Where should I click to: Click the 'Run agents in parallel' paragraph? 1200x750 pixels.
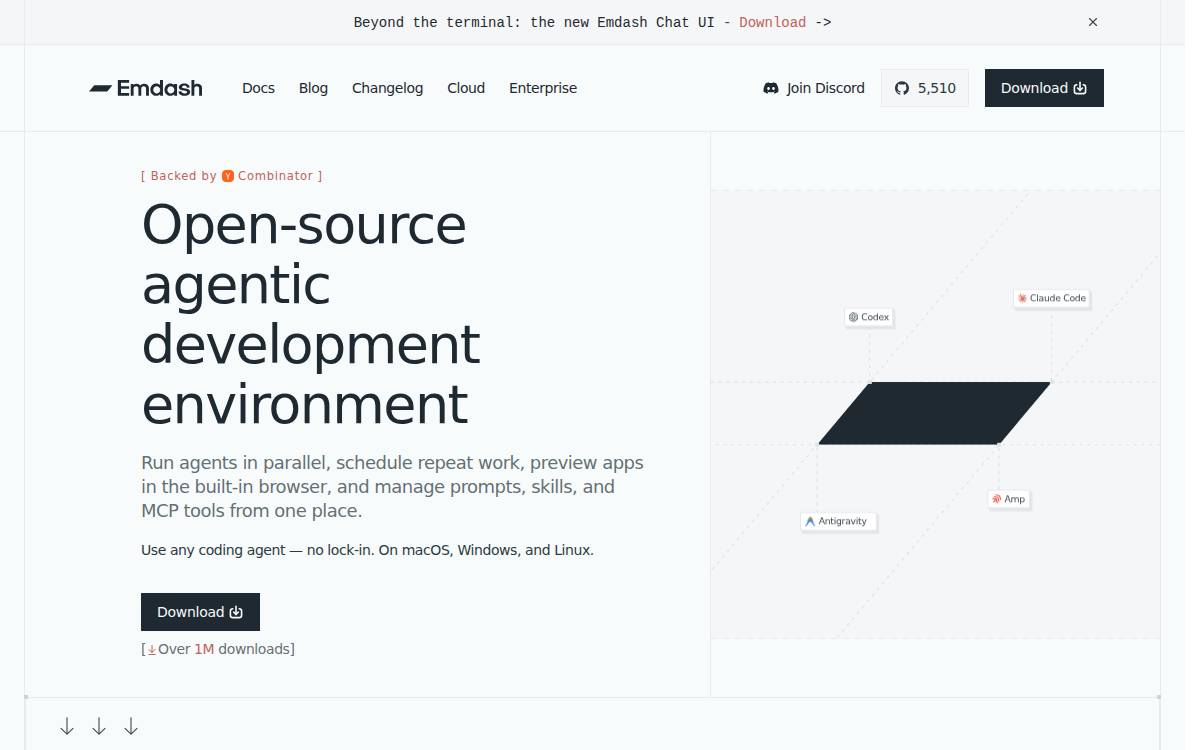(392, 487)
